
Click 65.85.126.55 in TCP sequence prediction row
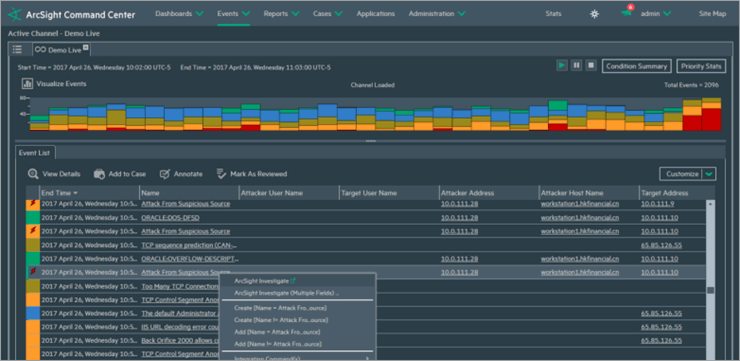[661, 245]
